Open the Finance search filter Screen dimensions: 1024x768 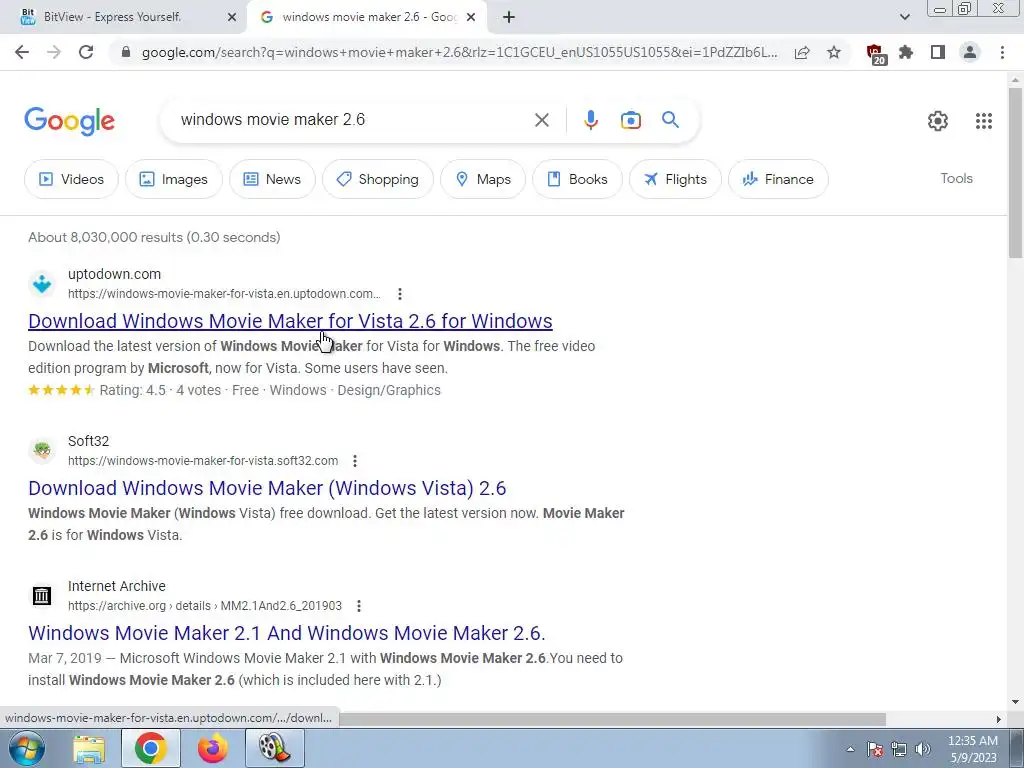point(778,179)
